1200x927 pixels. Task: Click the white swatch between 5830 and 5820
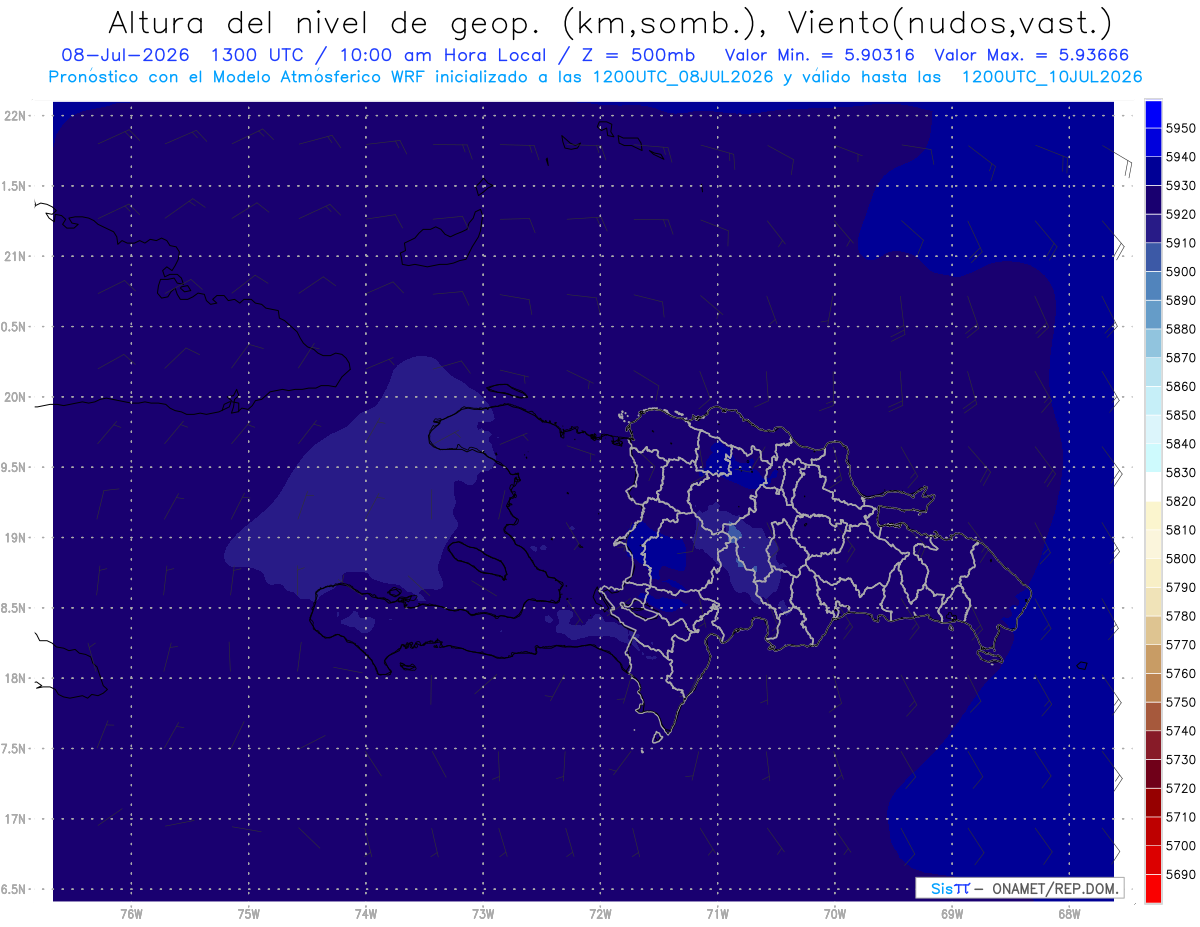tap(1153, 487)
